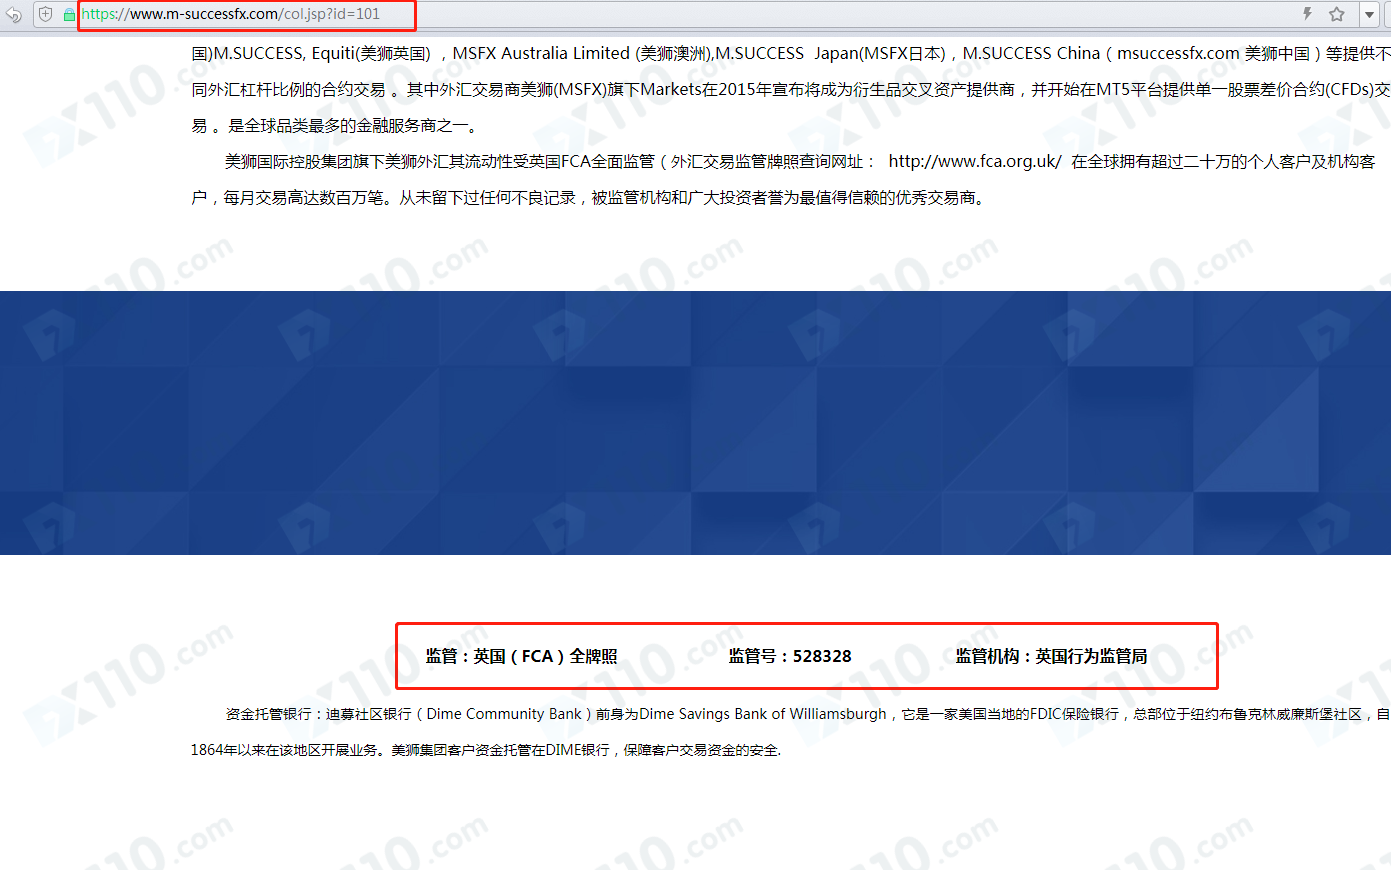Click the msuccessfx.com 美狮中国 text

pyautogui.click(x=1213, y=53)
